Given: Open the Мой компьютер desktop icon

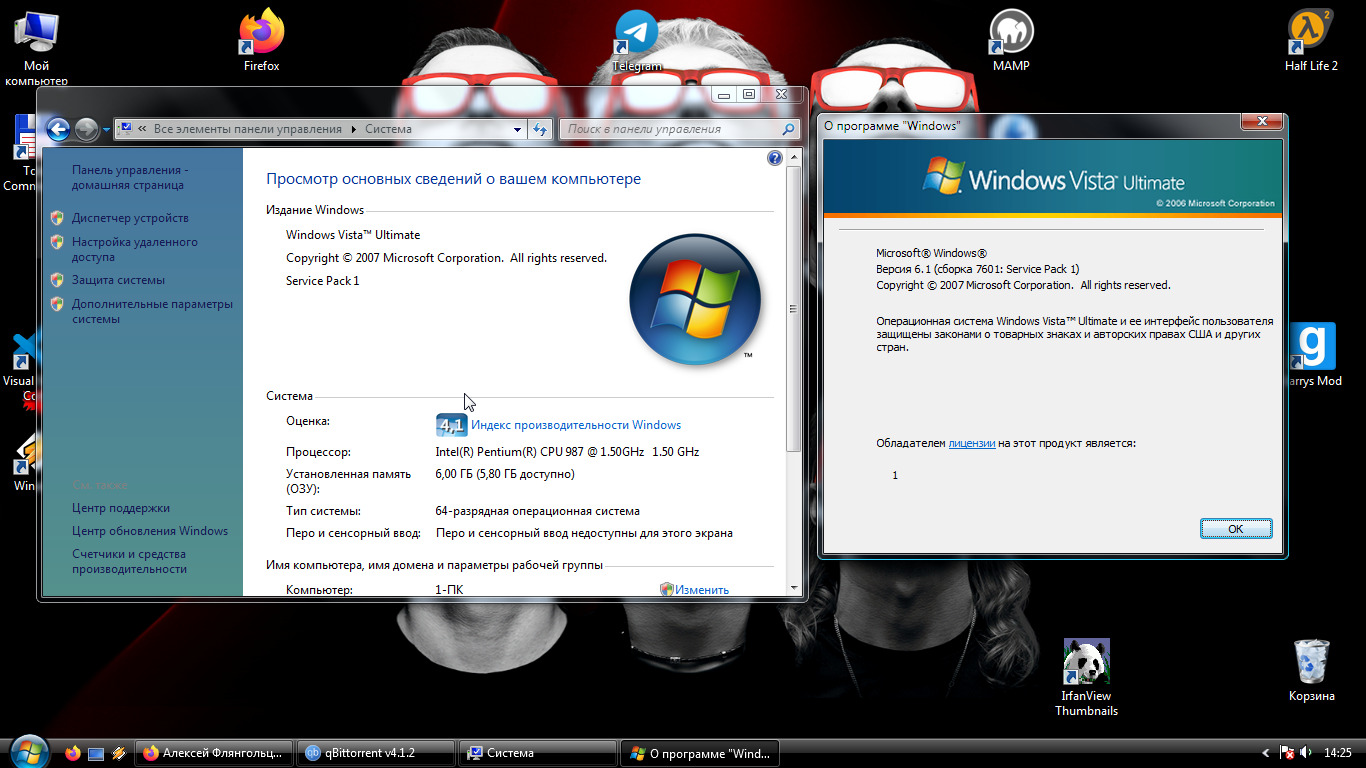Looking at the screenshot, I should pyautogui.click(x=36, y=48).
